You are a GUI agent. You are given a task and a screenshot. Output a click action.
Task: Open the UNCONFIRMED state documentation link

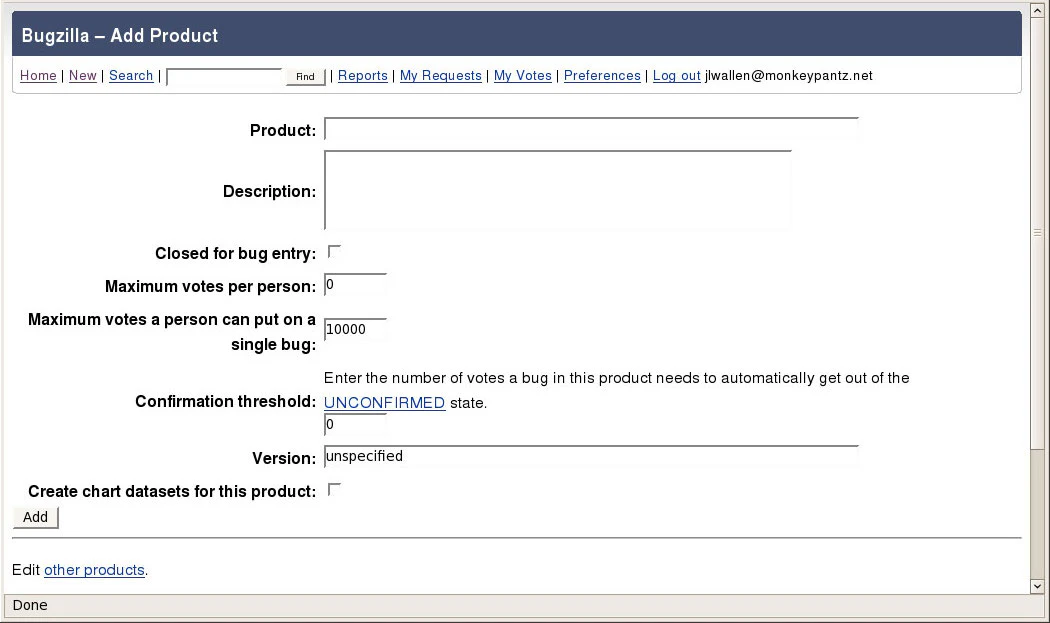384,402
